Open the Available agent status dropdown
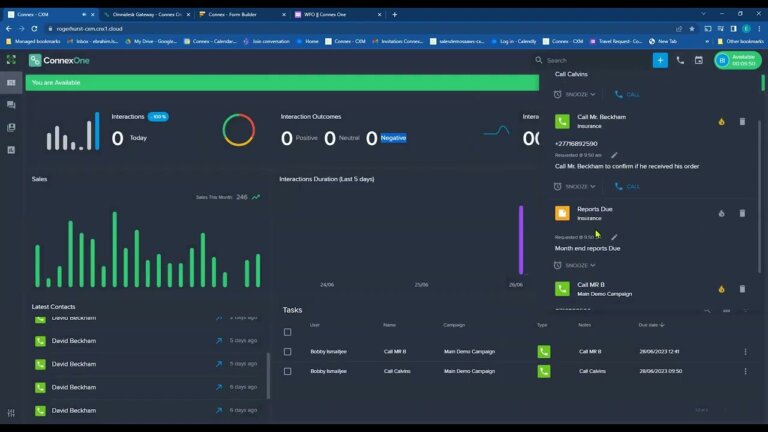This screenshot has width=768, height=432. (x=737, y=60)
